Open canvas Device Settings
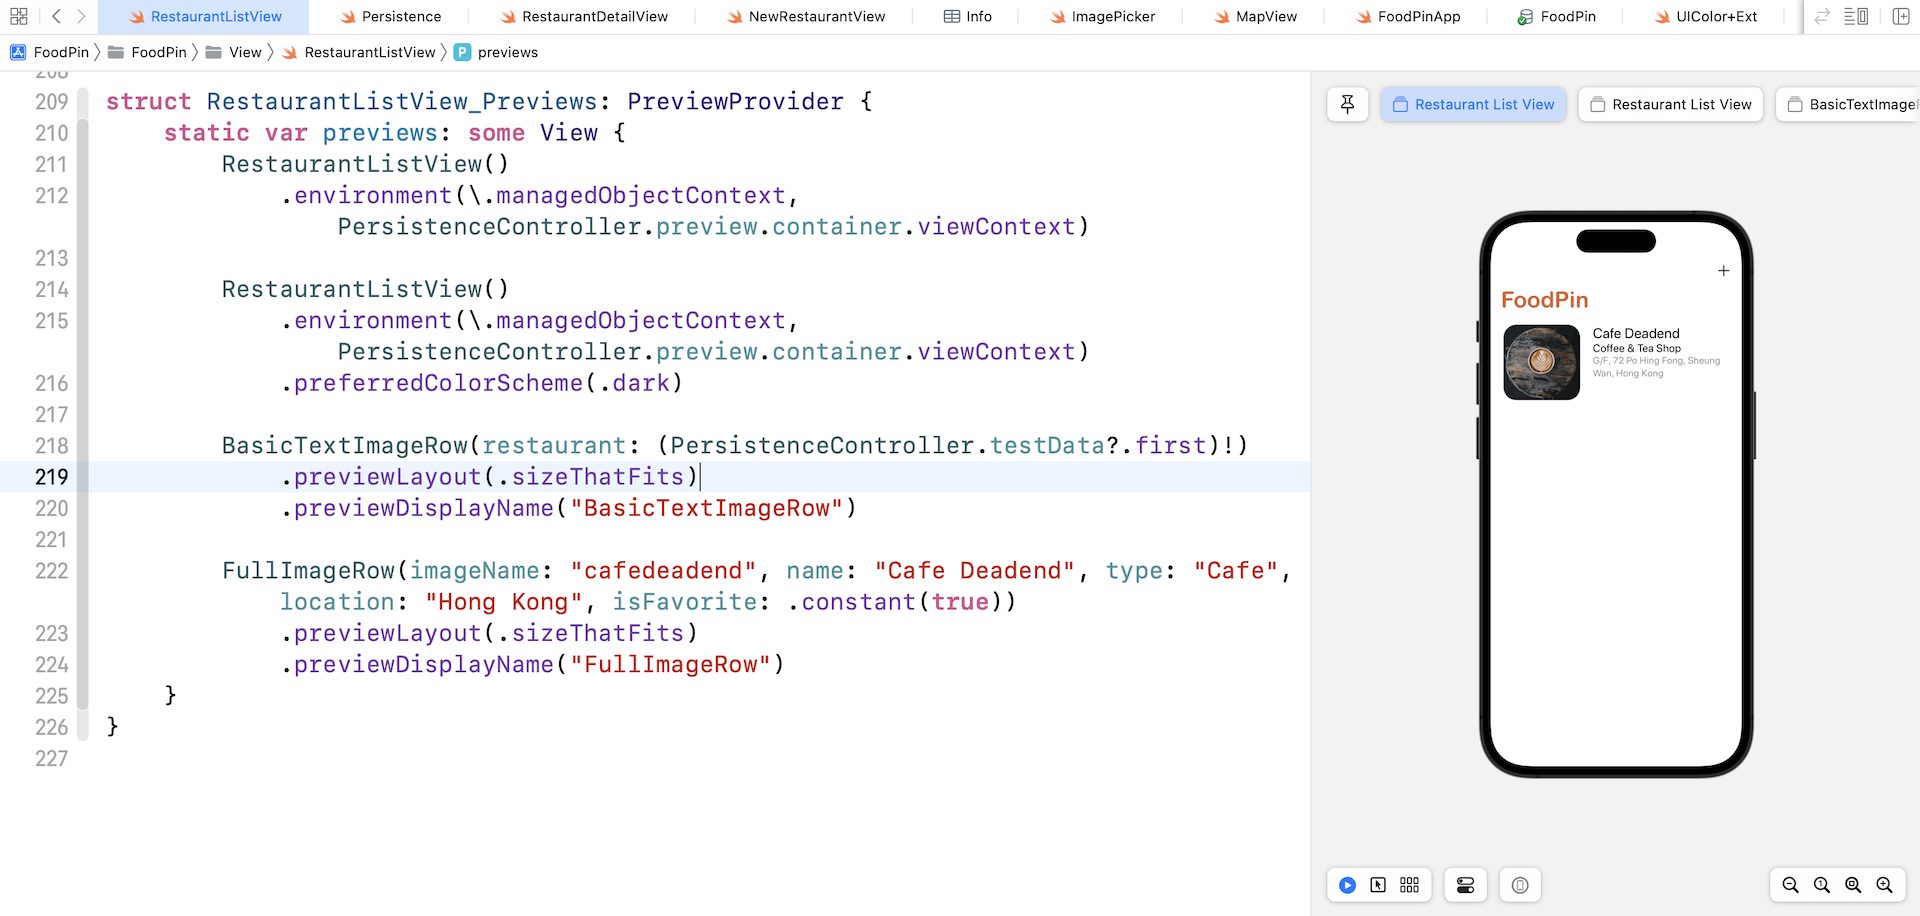This screenshot has height=916, width=1920. pos(1465,885)
